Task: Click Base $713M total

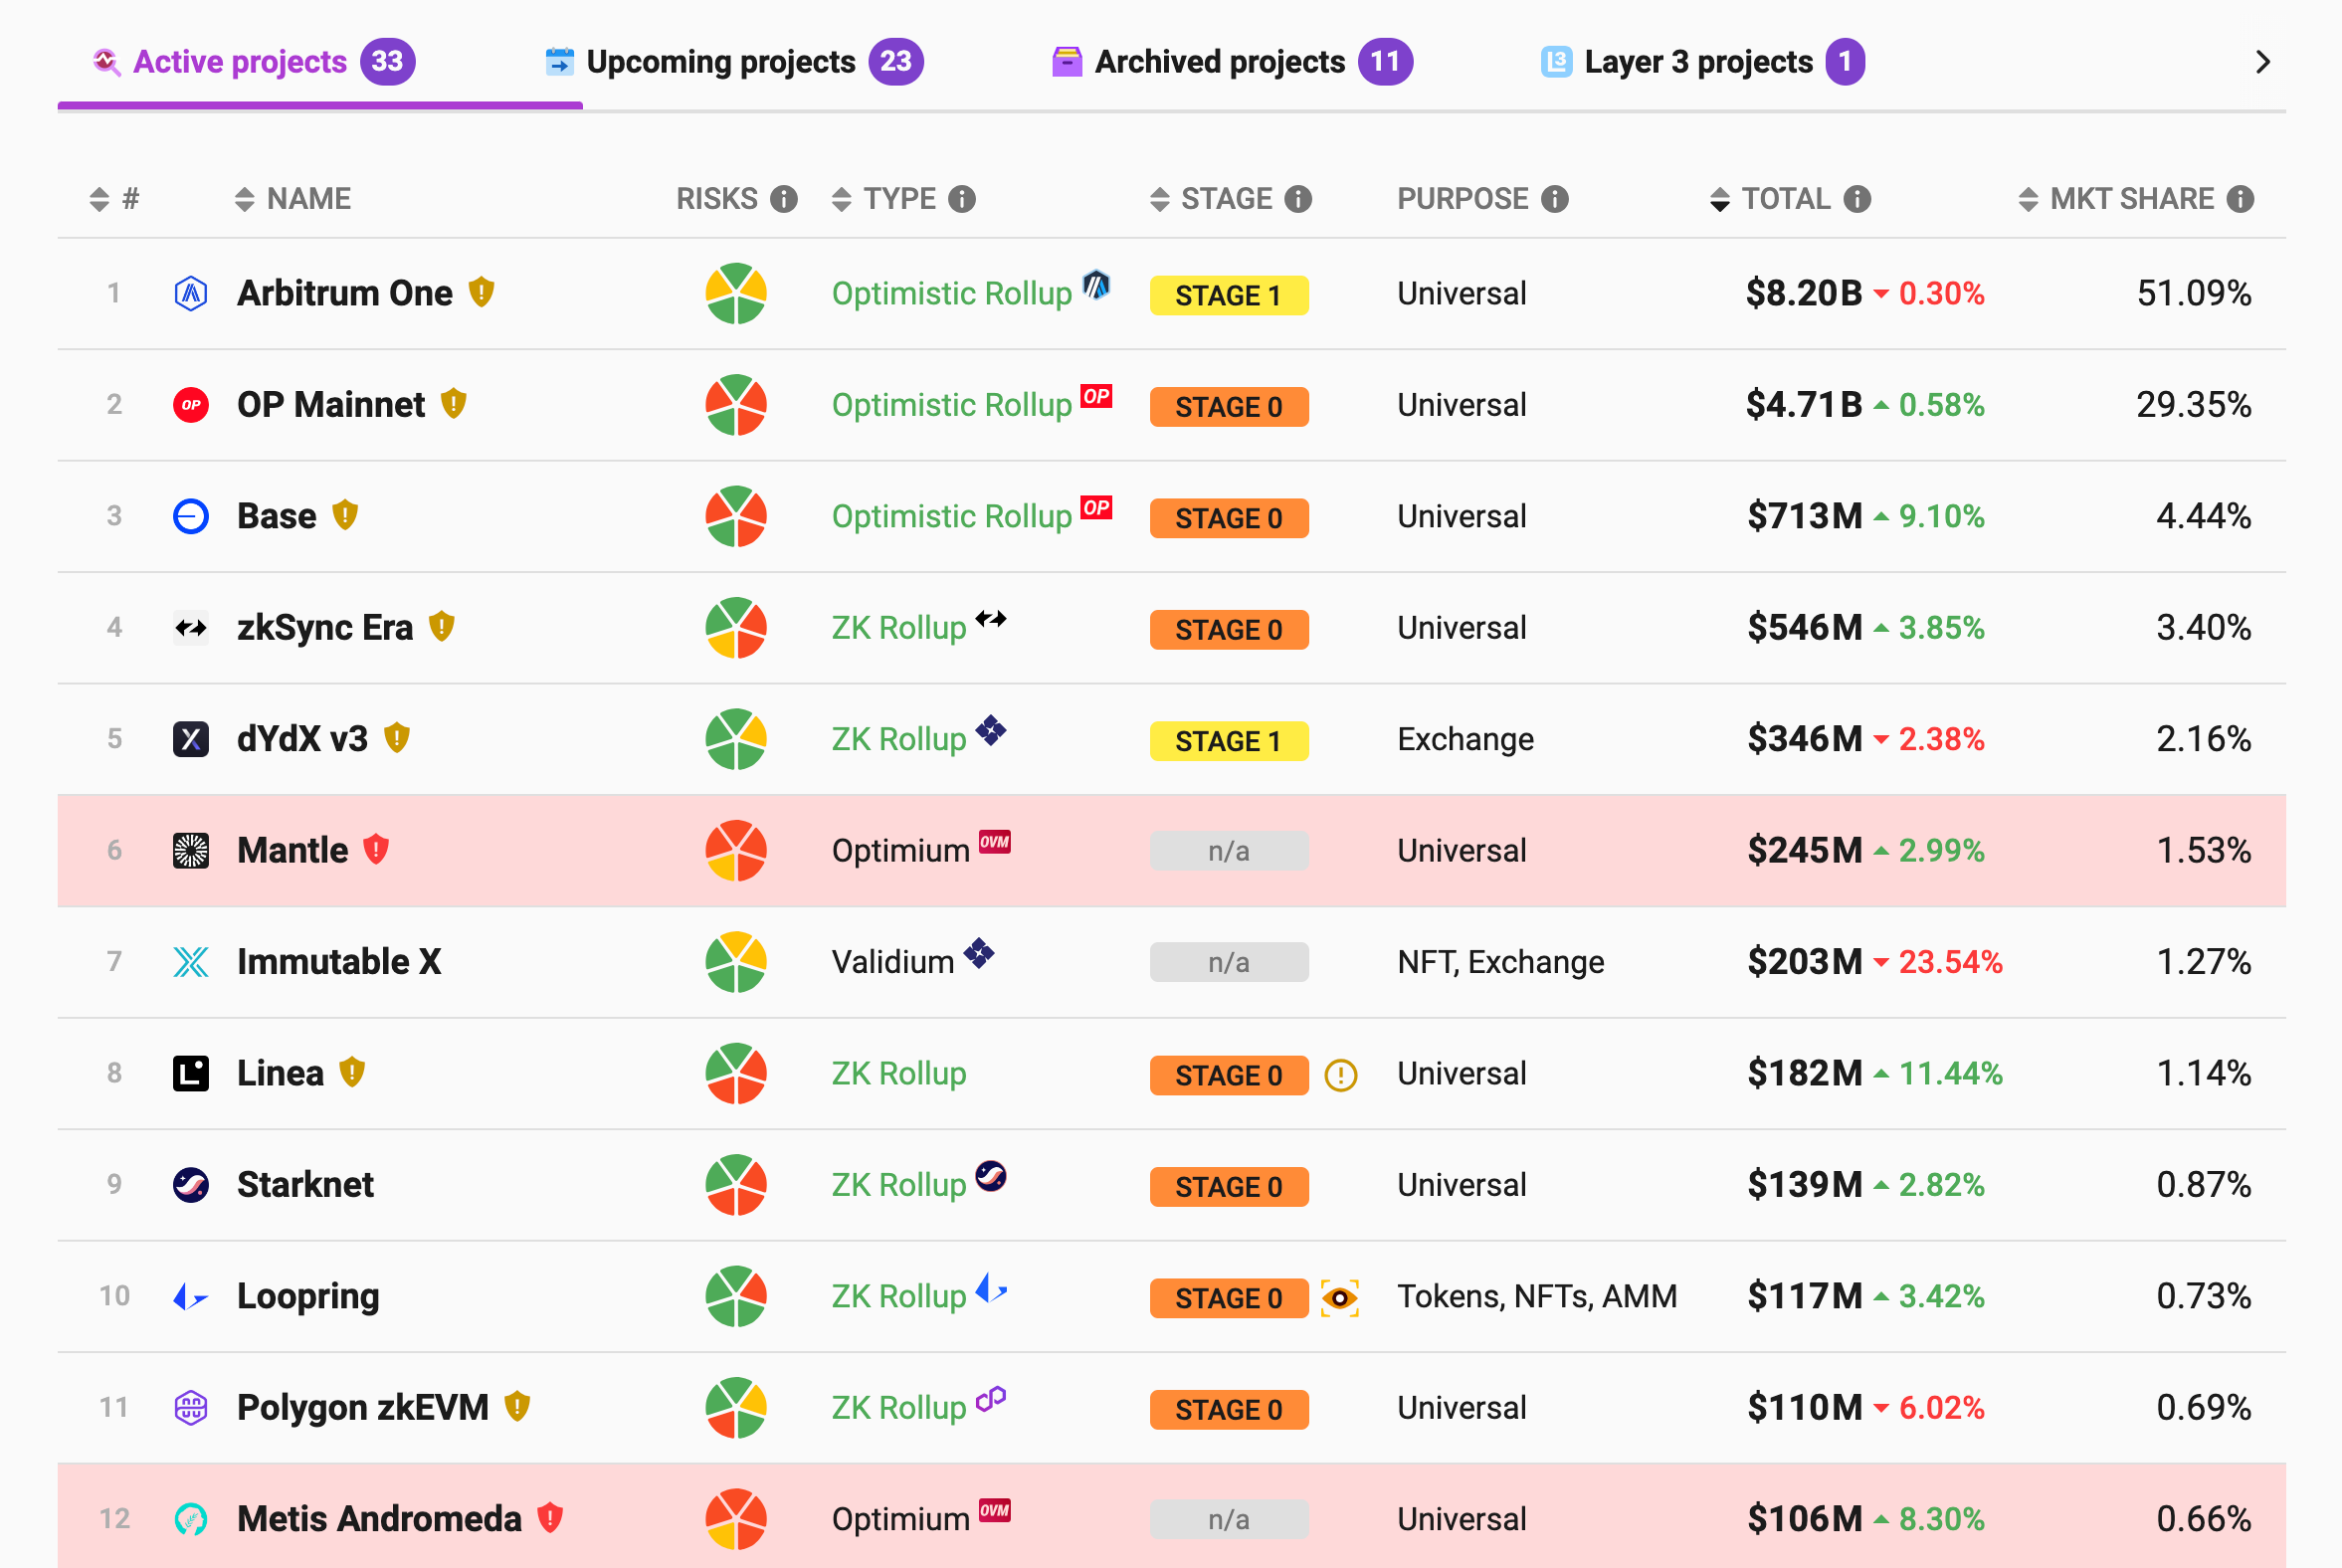Action: [1805, 516]
